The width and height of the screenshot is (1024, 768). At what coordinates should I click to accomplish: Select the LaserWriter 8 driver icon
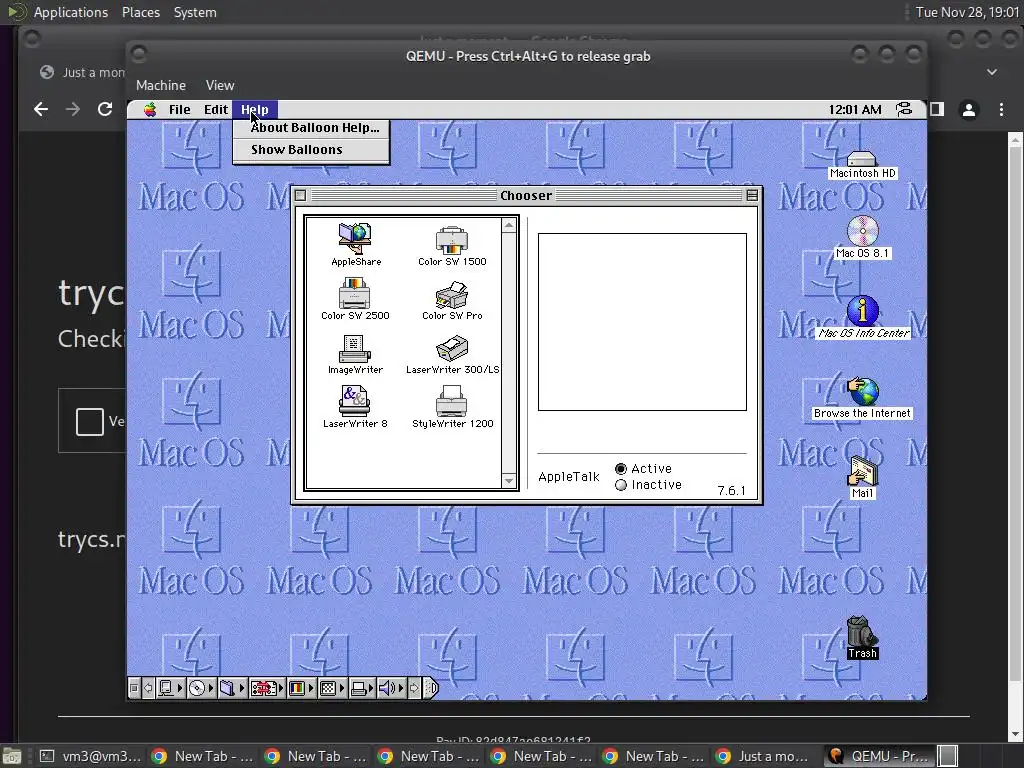coord(355,407)
